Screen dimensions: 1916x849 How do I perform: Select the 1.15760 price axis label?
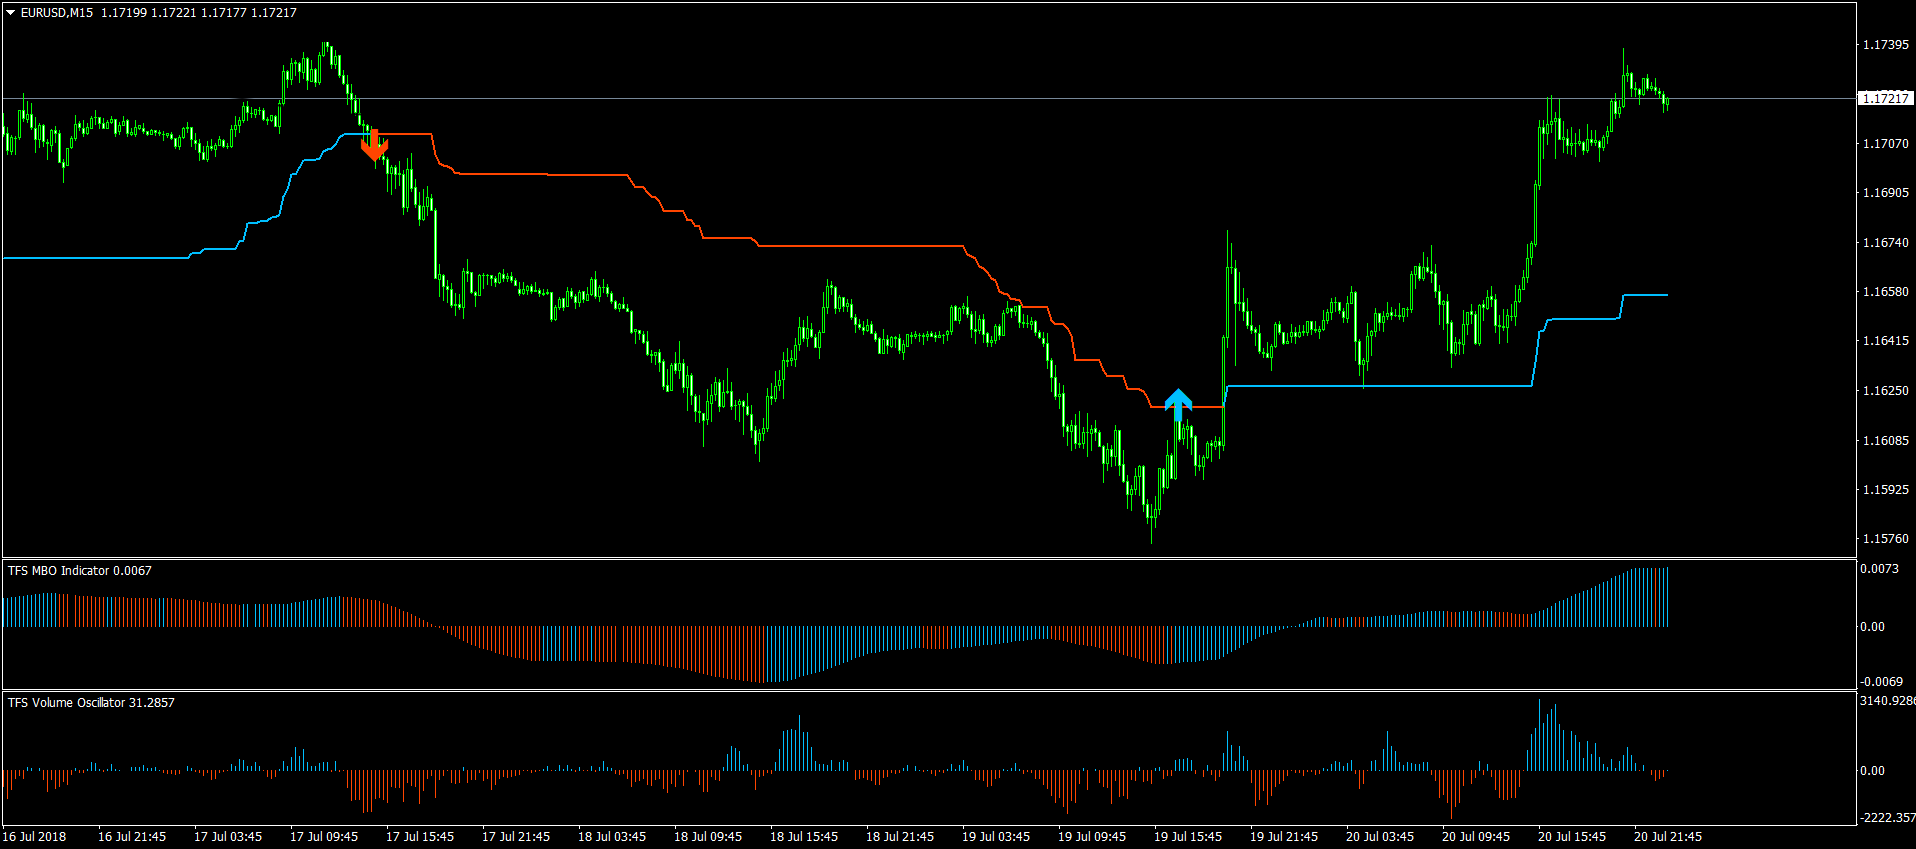pyautogui.click(x=1885, y=539)
